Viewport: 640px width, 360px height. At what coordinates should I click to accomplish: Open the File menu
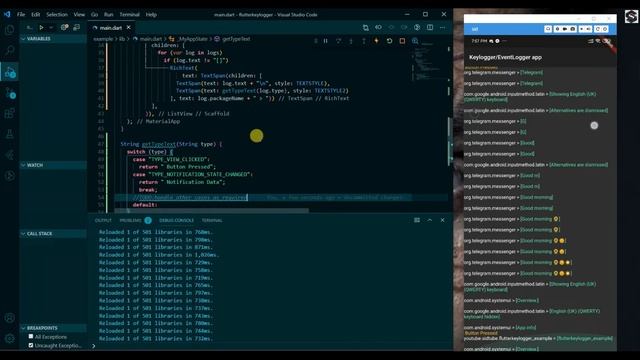(x=21, y=14)
